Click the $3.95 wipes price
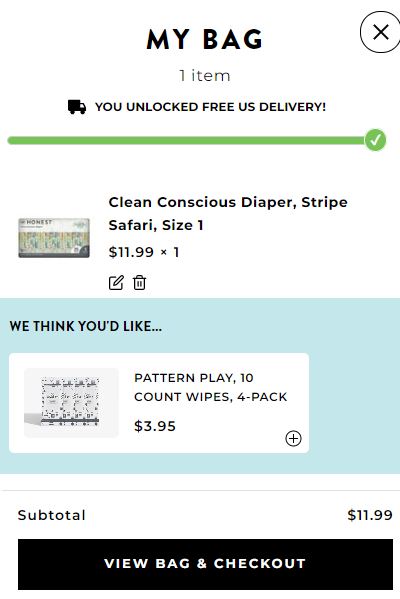Image resolution: width=400 pixels, height=599 pixels. [155, 426]
